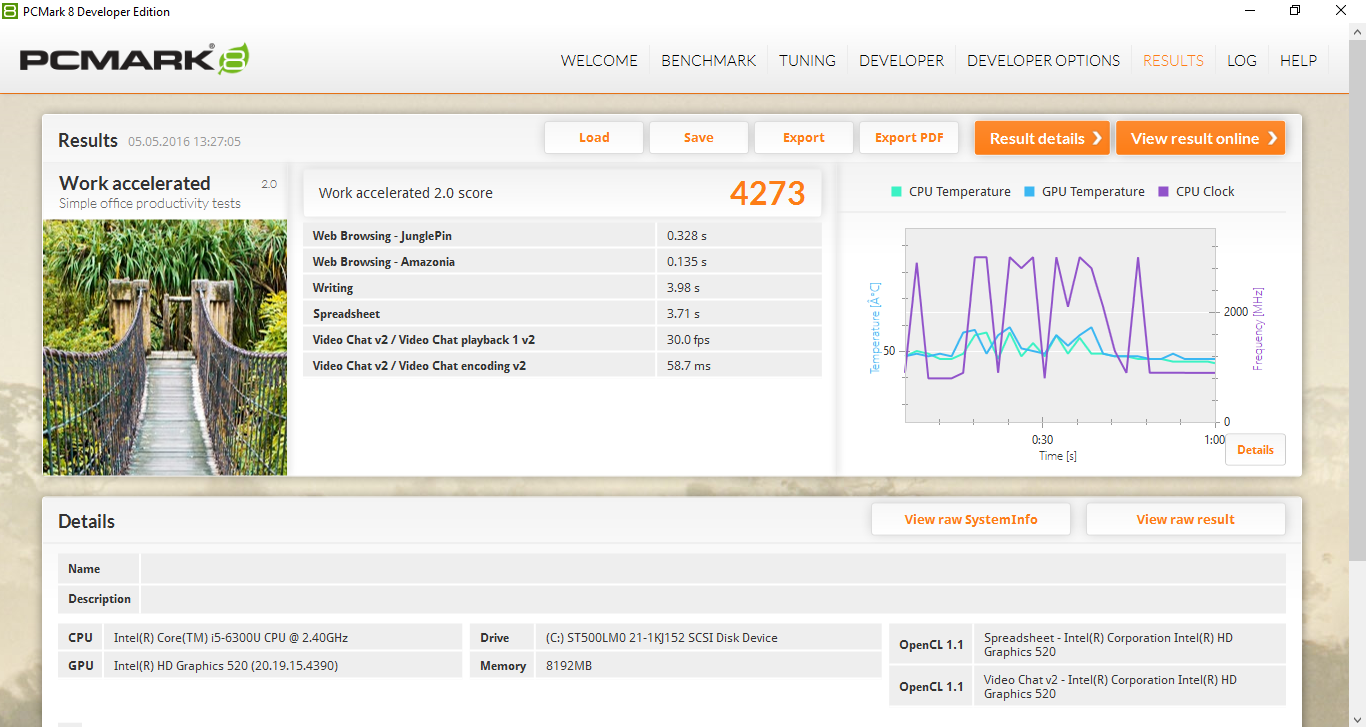Click the Load button
Viewport: 1366px width, 727px height.
tap(594, 138)
